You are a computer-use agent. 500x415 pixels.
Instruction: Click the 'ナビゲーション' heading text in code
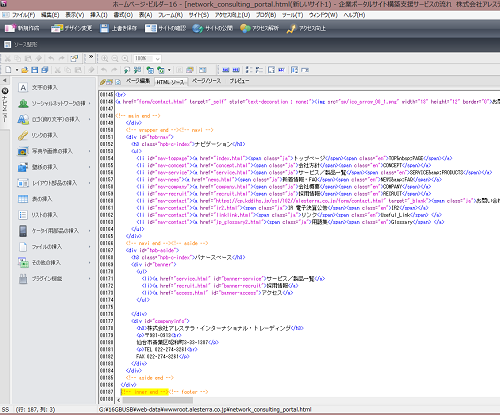pyautogui.click(x=213, y=144)
